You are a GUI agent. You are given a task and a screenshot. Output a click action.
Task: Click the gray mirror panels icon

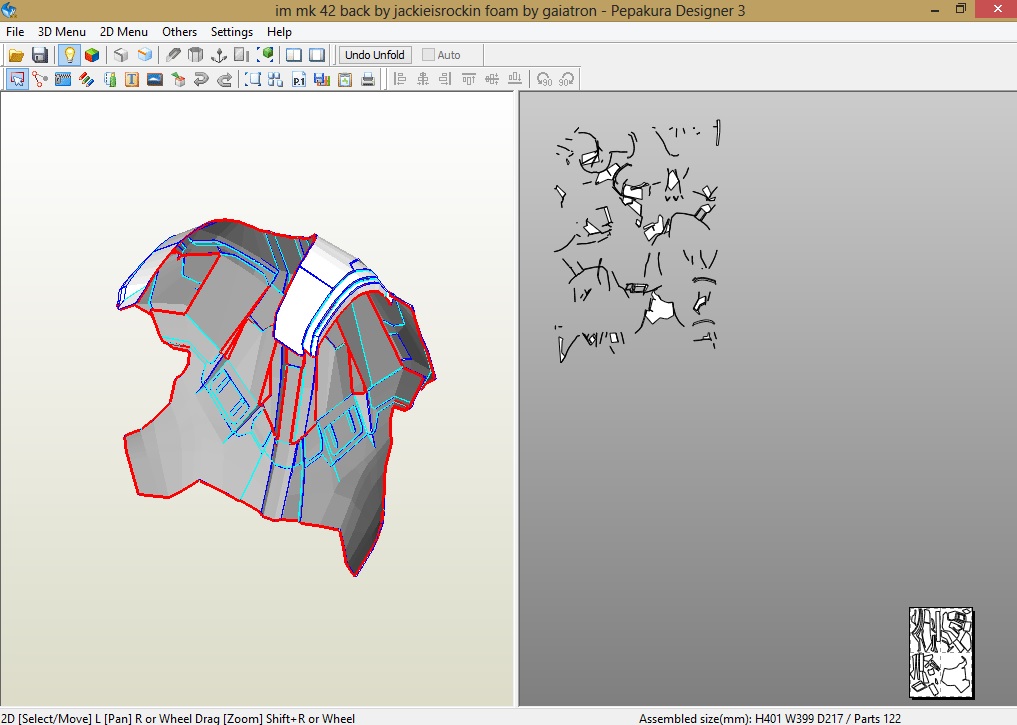241,55
